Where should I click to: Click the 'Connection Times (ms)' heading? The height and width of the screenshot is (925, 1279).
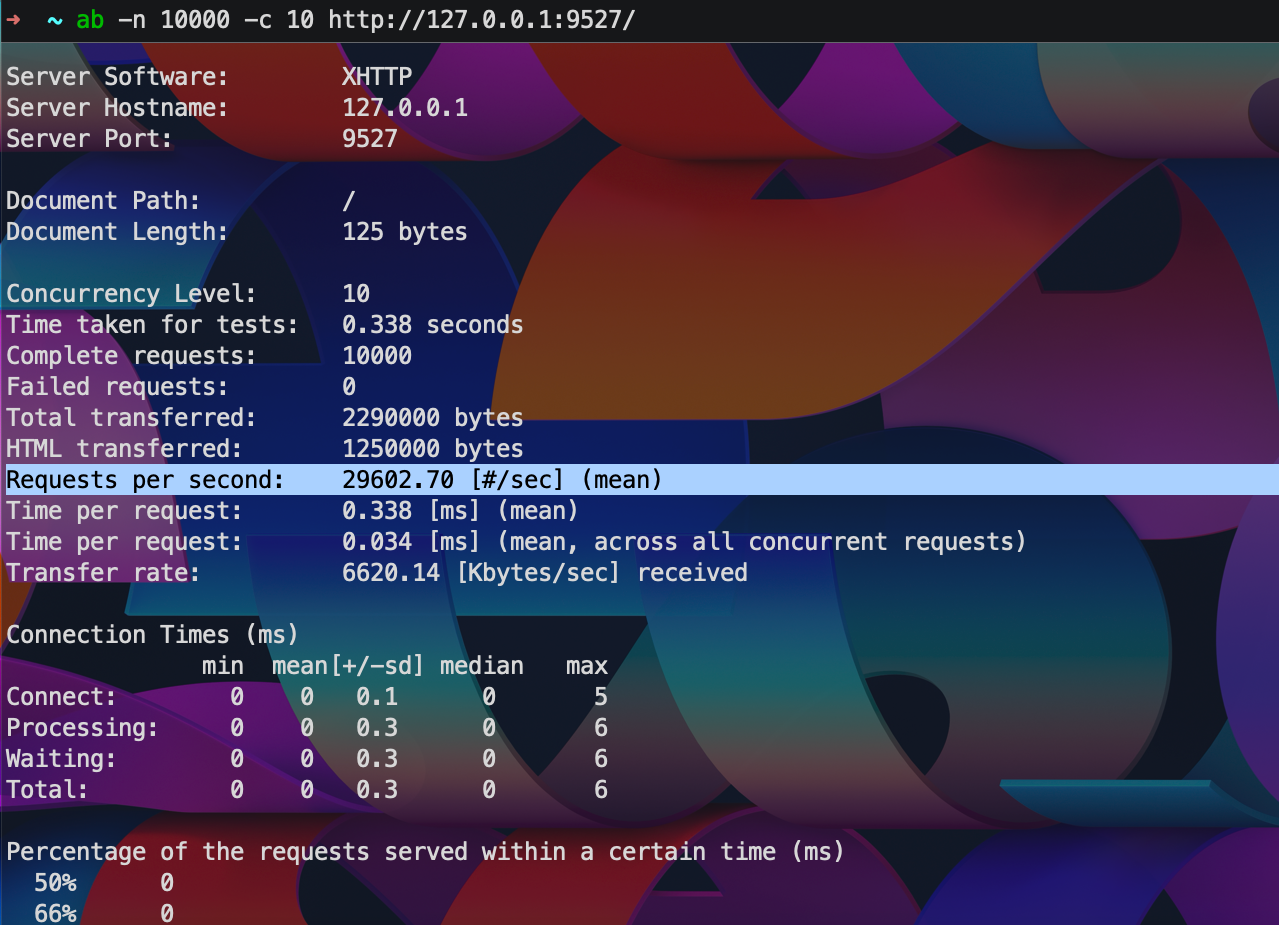pos(152,635)
